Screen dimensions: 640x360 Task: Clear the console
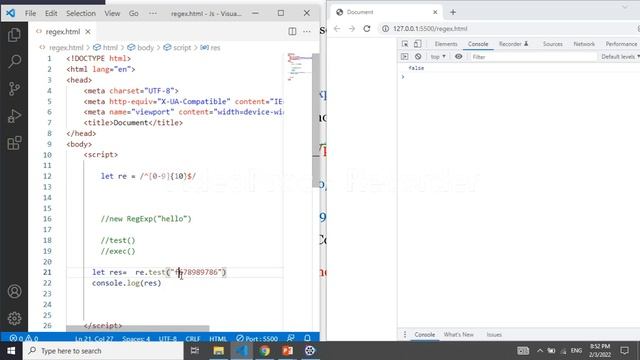(x=418, y=57)
